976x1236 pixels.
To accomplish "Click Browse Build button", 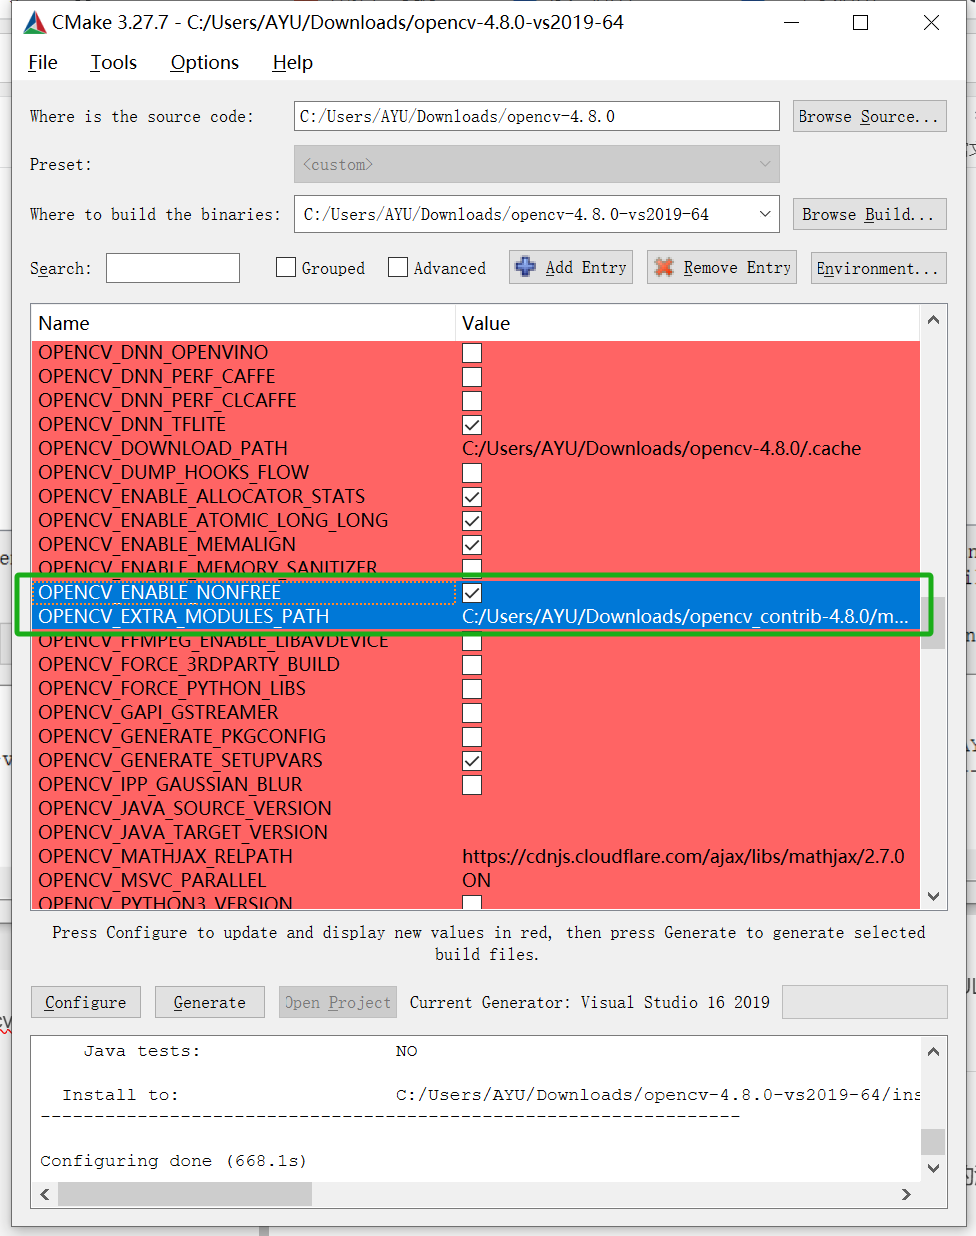I will point(869,214).
